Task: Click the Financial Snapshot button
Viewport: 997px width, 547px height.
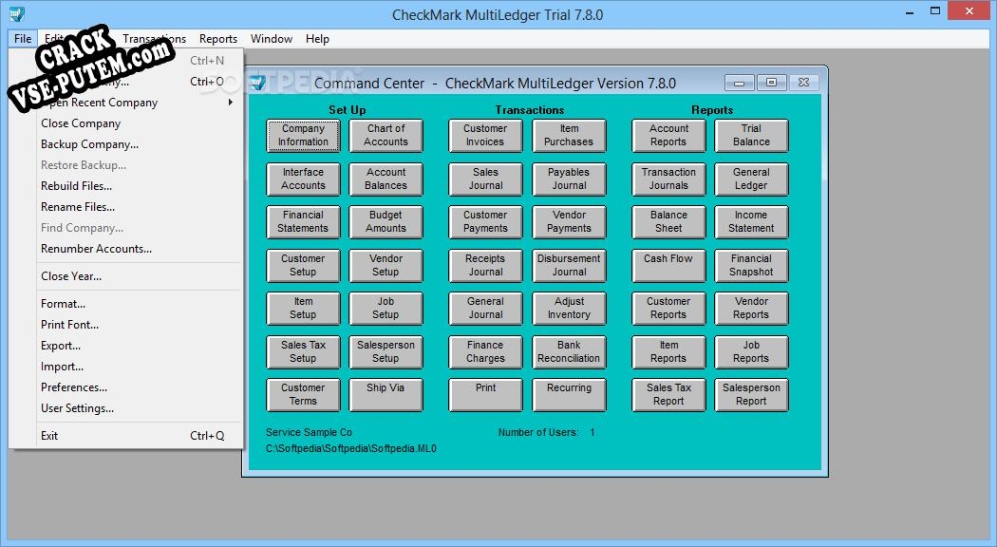Action: point(751,265)
